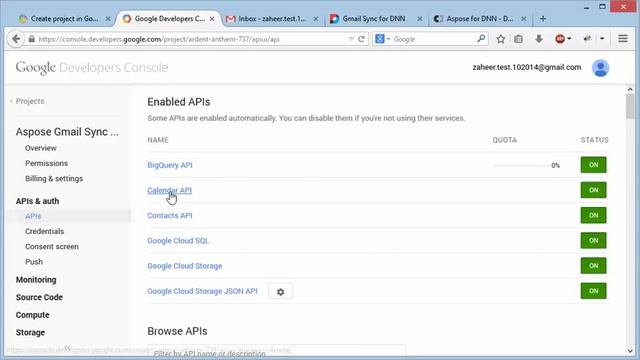Focus the Google search box
This screenshot has height=360, width=640.
pyautogui.click(x=433, y=39)
